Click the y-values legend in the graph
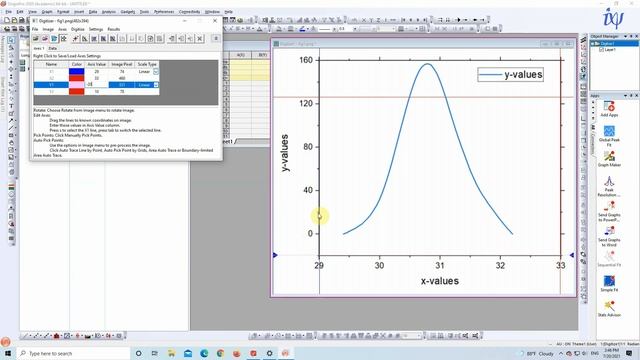 (511, 74)
